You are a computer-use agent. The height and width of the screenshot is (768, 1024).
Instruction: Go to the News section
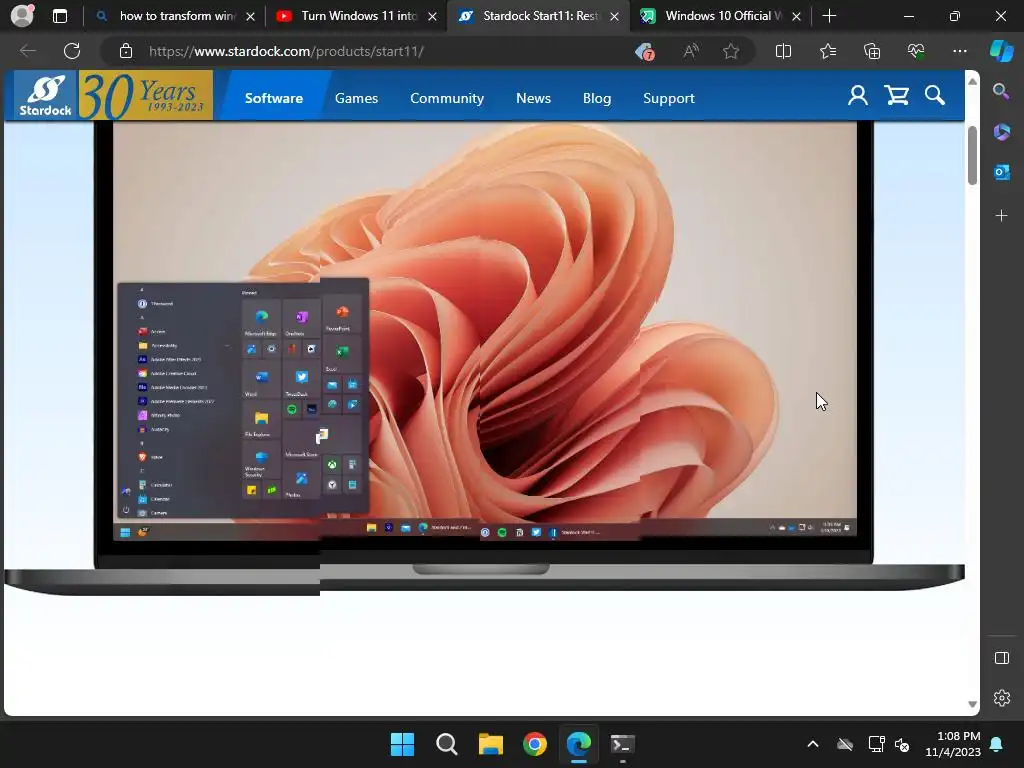(534, 98)
